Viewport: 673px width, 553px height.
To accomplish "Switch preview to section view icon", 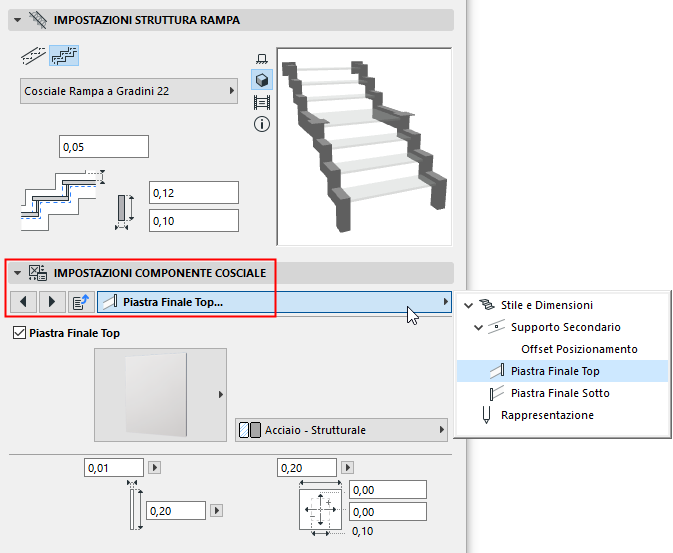I will tap(262, 103).
